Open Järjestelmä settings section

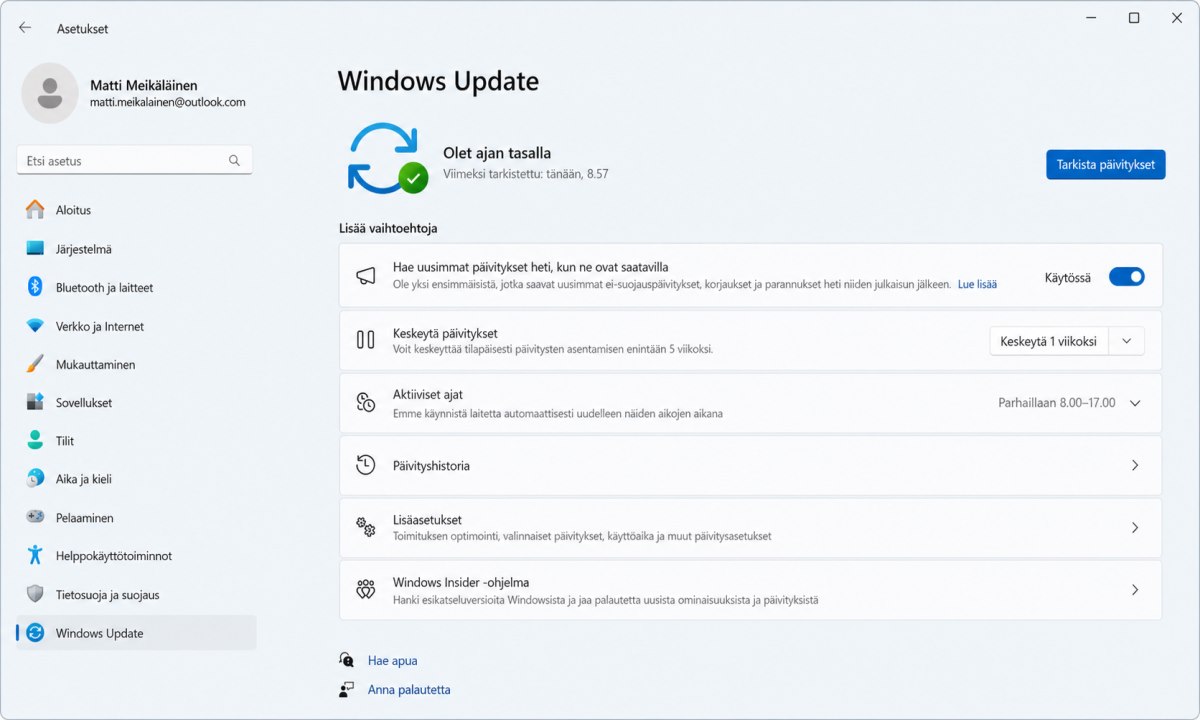pyautogui.click(x=136, y=249)
